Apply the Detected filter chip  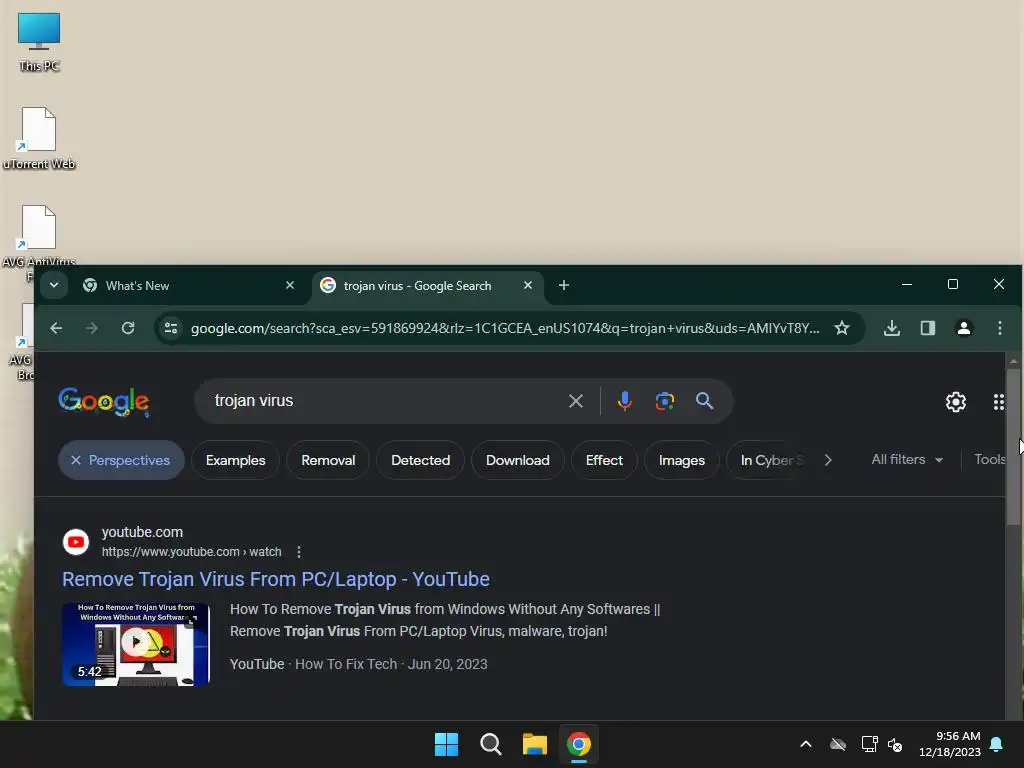(x=420, y=460)
